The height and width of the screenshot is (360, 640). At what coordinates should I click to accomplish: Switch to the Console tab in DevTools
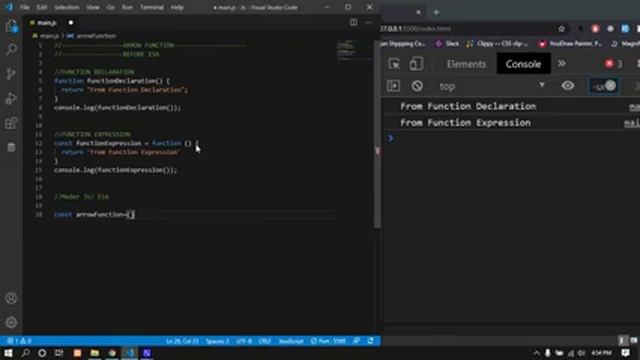click(x=523, y=64)
